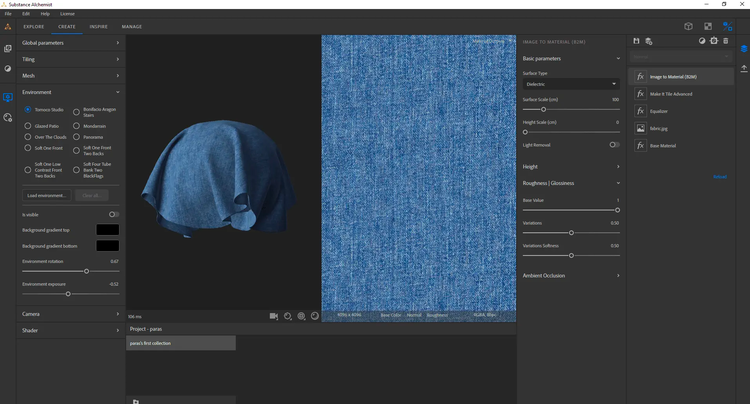The image size is (750, 404).
Task: Click the Reload link
Action: point(719,177)
